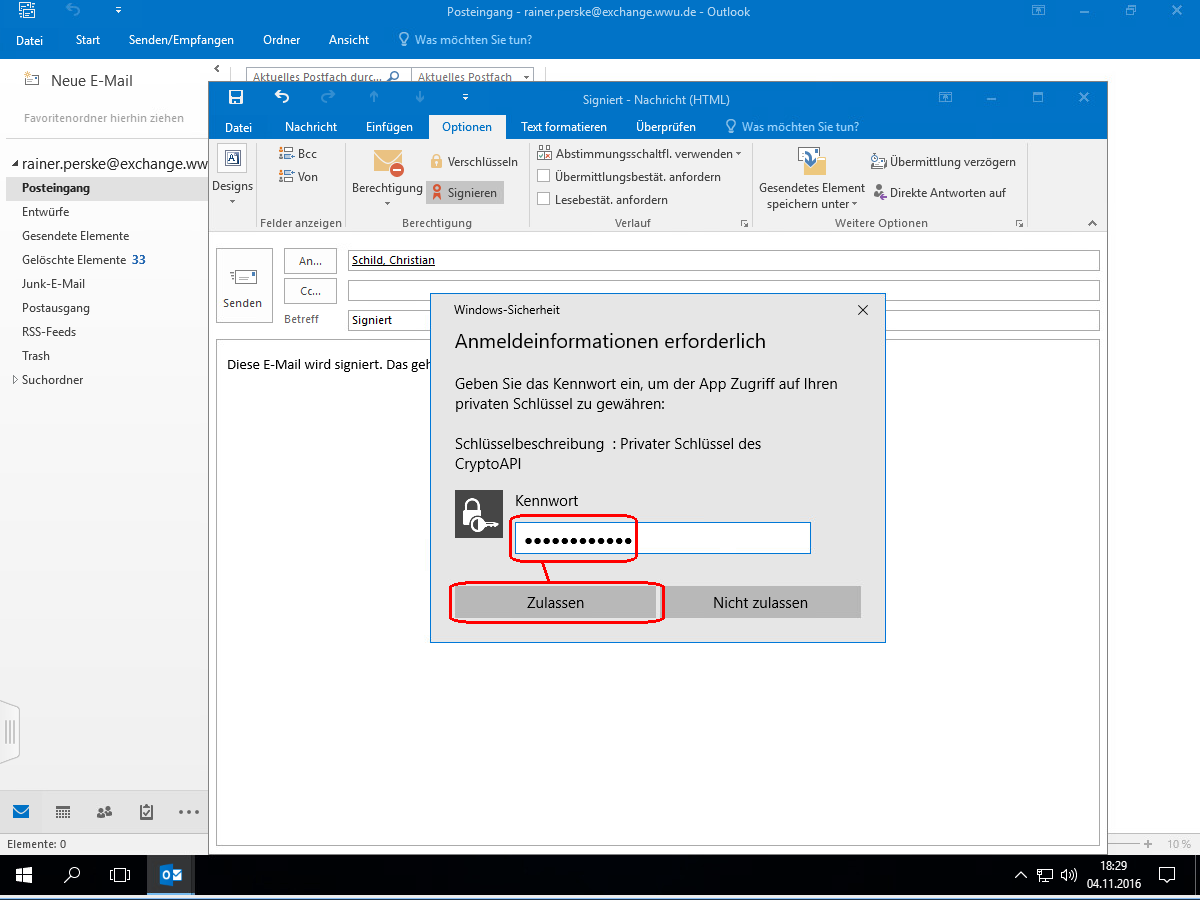Click Outlook icon in Windows taskbar
Viewport: 1200px width, 900px height.
(171, 875)
